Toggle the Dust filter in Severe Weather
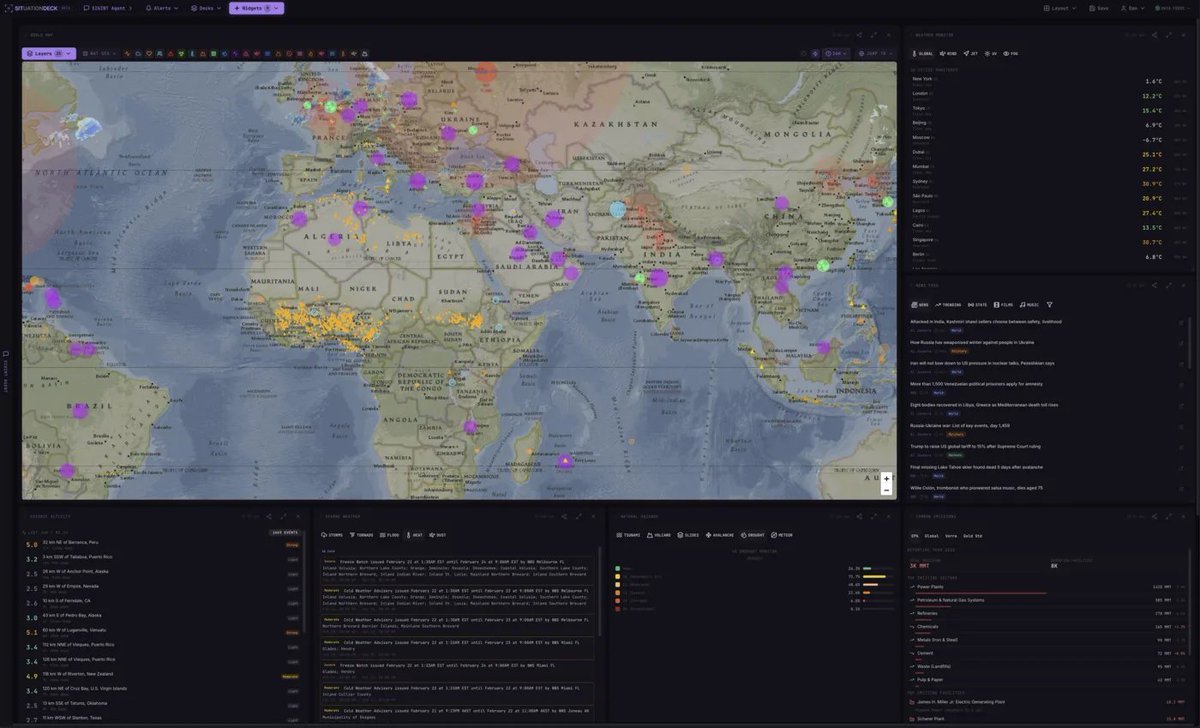 pos(438,535)
